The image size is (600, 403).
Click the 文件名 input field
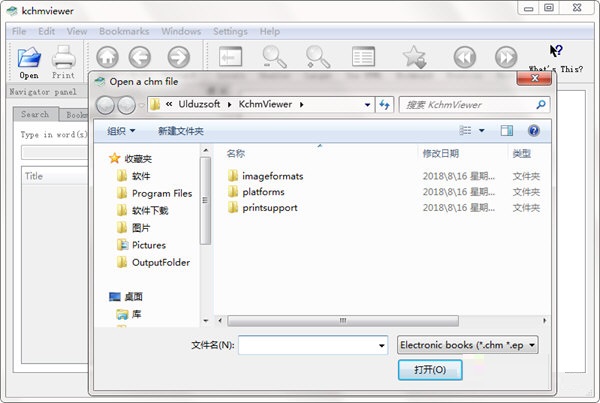(x=313, y=345)
